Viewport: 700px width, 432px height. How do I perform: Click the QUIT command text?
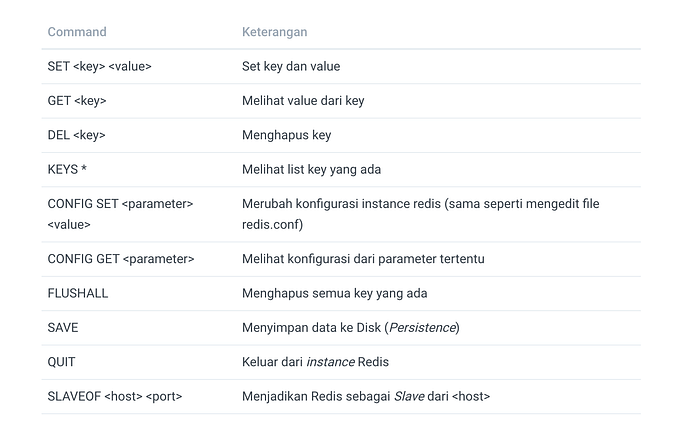click(62, 362)
